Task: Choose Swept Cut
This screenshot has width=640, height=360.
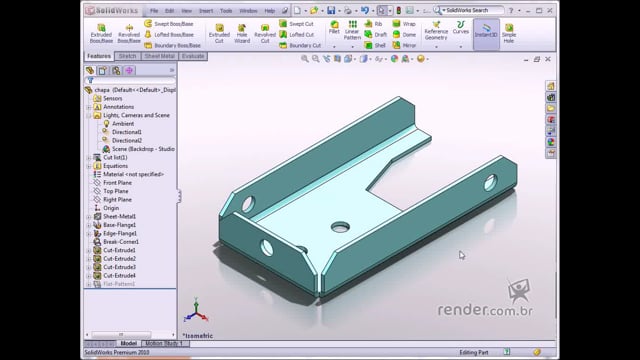Action: [297, 24]
